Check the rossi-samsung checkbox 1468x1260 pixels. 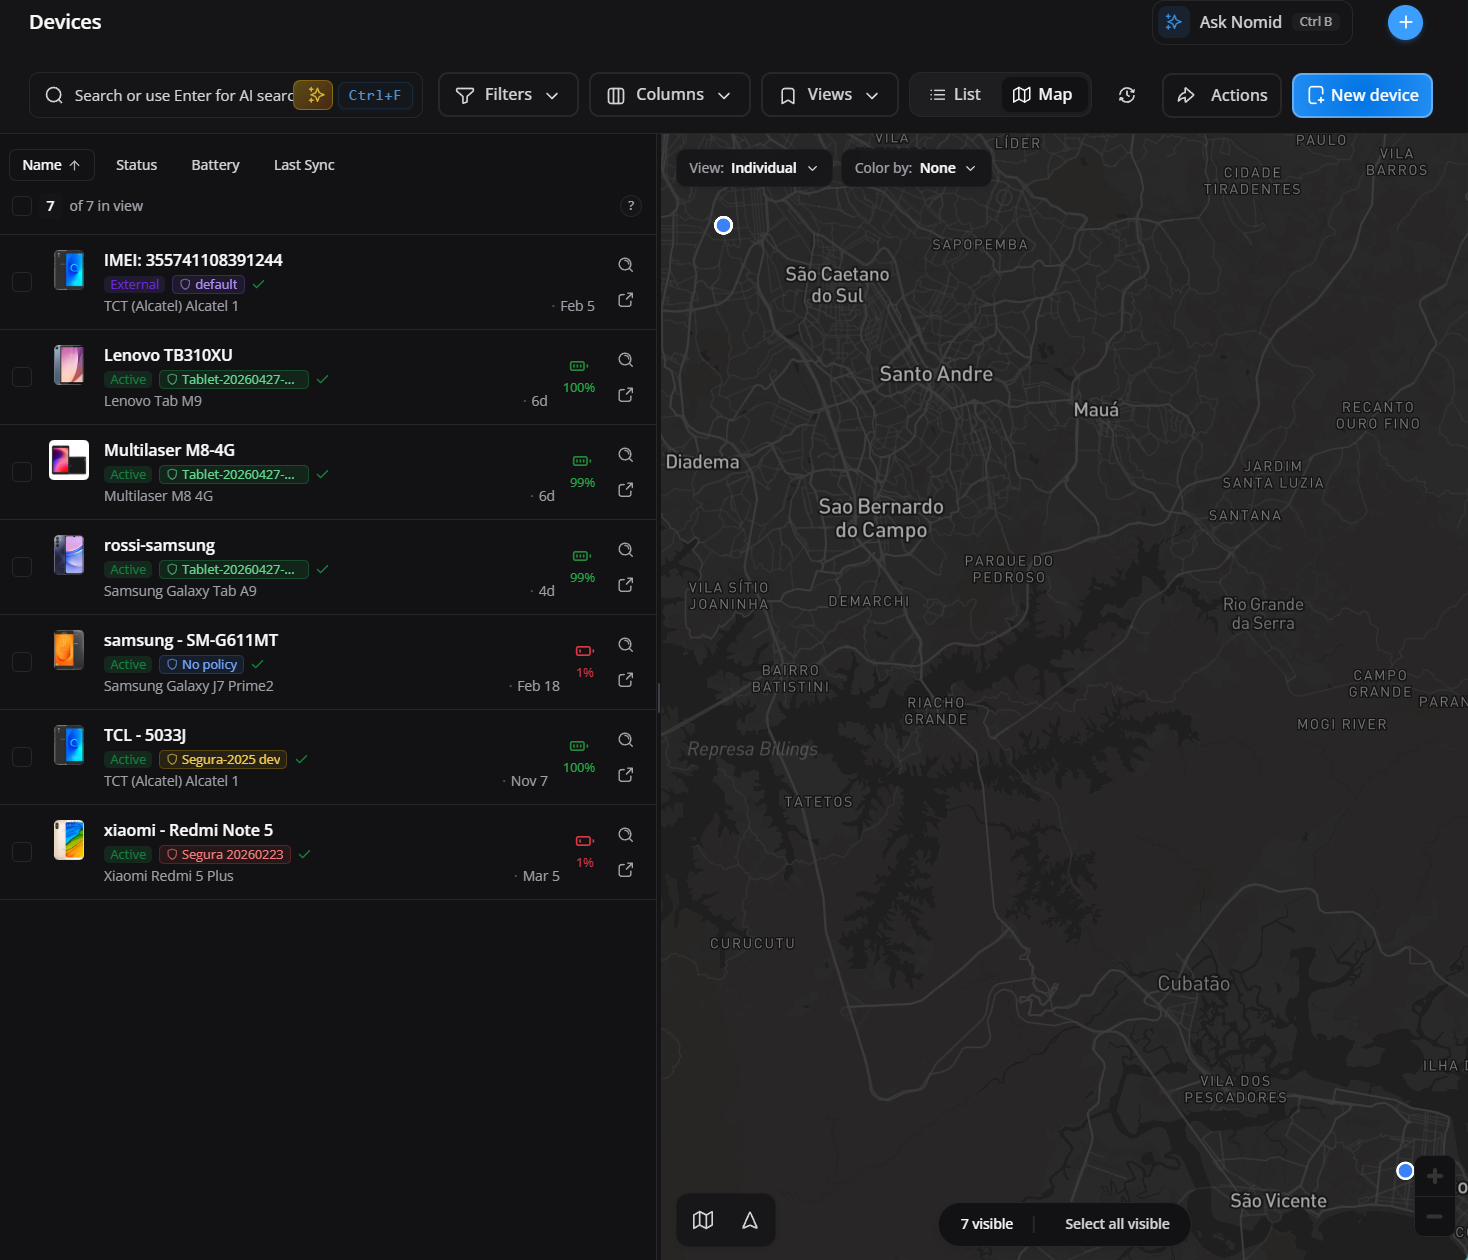(22, 567)
